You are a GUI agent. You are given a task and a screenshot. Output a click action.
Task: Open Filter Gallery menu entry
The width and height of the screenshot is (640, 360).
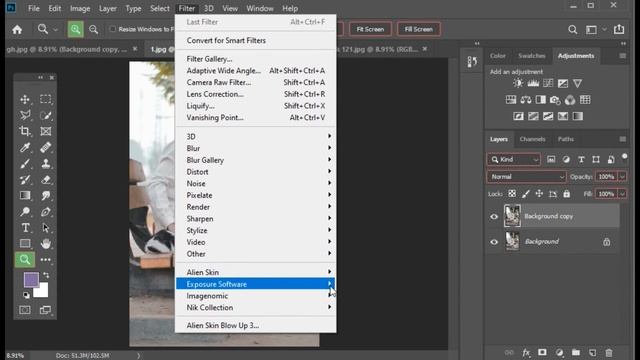click(x=256, y=59)
